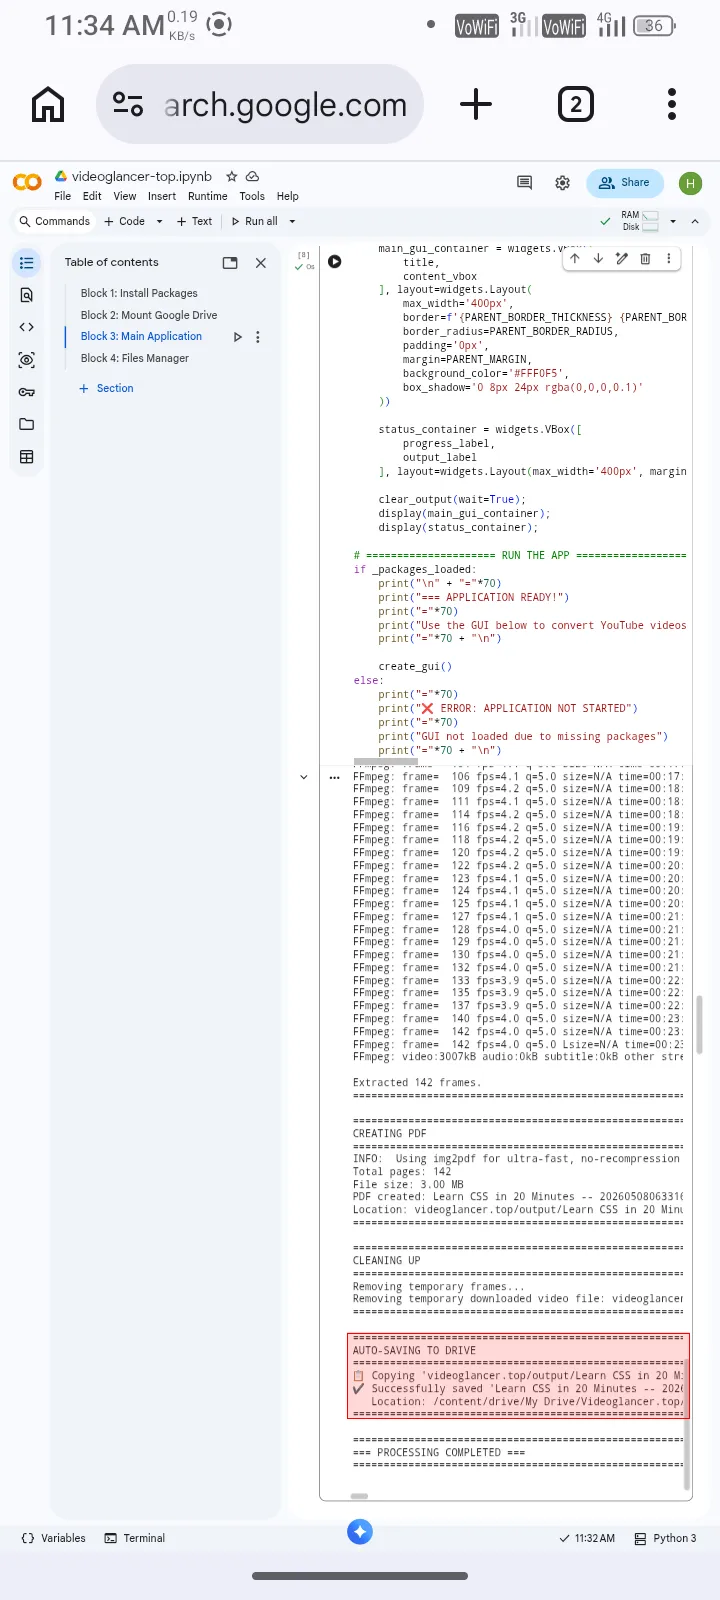
Task: Open browser tab switcher showing 2
Action: coord(576,104)
